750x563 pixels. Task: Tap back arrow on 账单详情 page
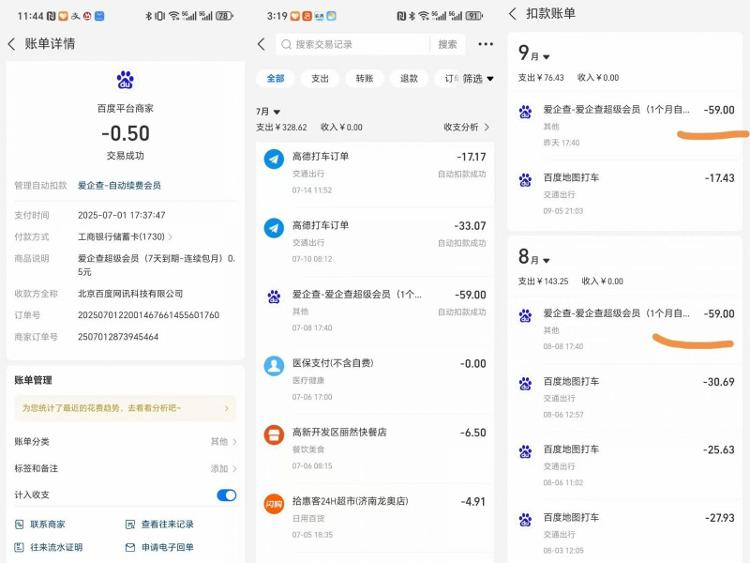(12, 44)
